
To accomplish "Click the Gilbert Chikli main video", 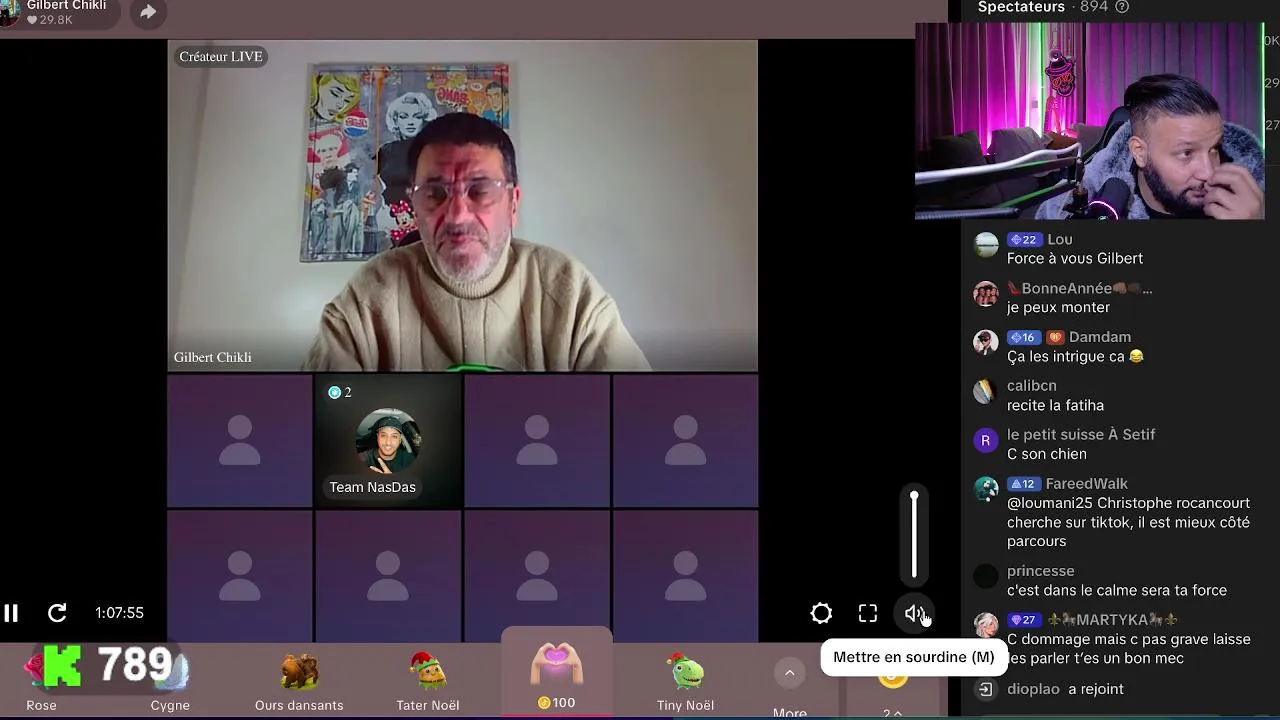I will click(462, 206).
